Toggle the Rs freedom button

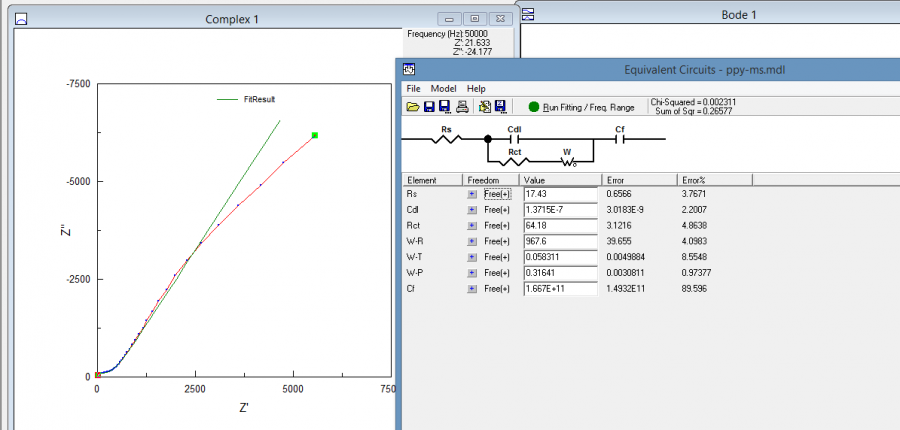[473, 193]
